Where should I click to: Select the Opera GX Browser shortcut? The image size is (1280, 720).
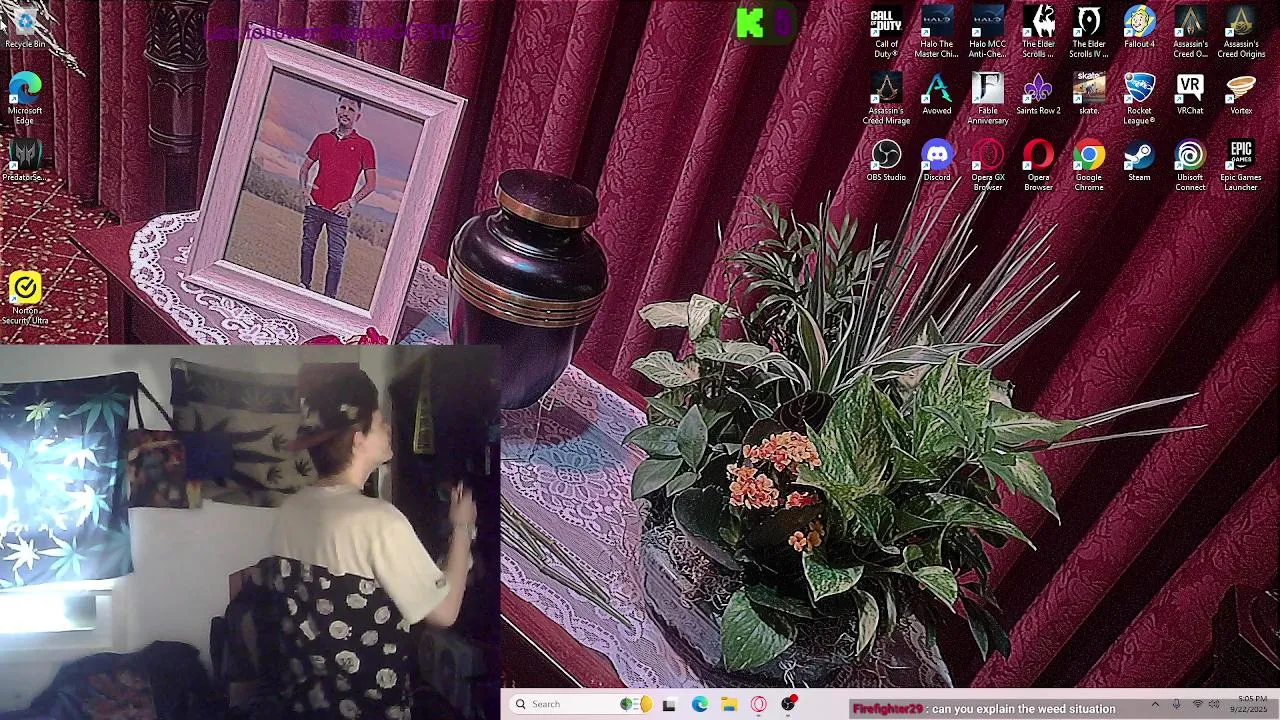click(x=988, y=166)
